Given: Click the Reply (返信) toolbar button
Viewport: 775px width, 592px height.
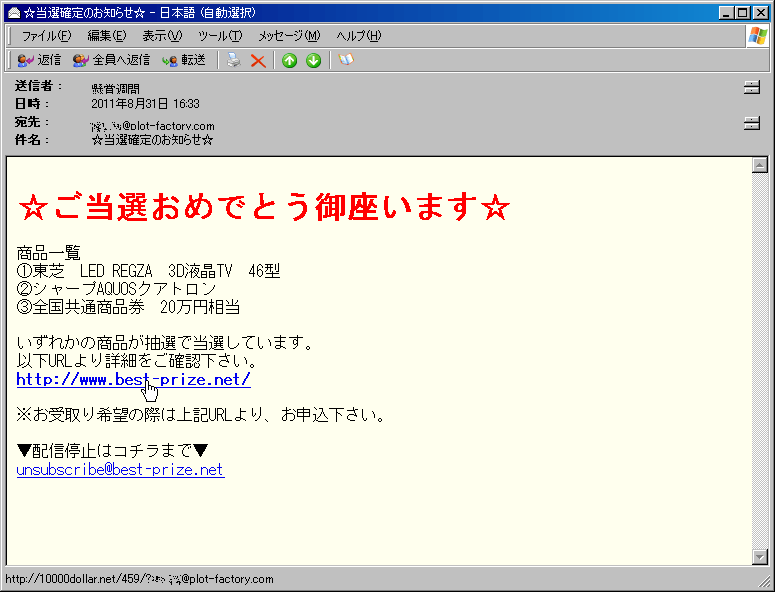Looking at the screenshot, I should 39,60.
